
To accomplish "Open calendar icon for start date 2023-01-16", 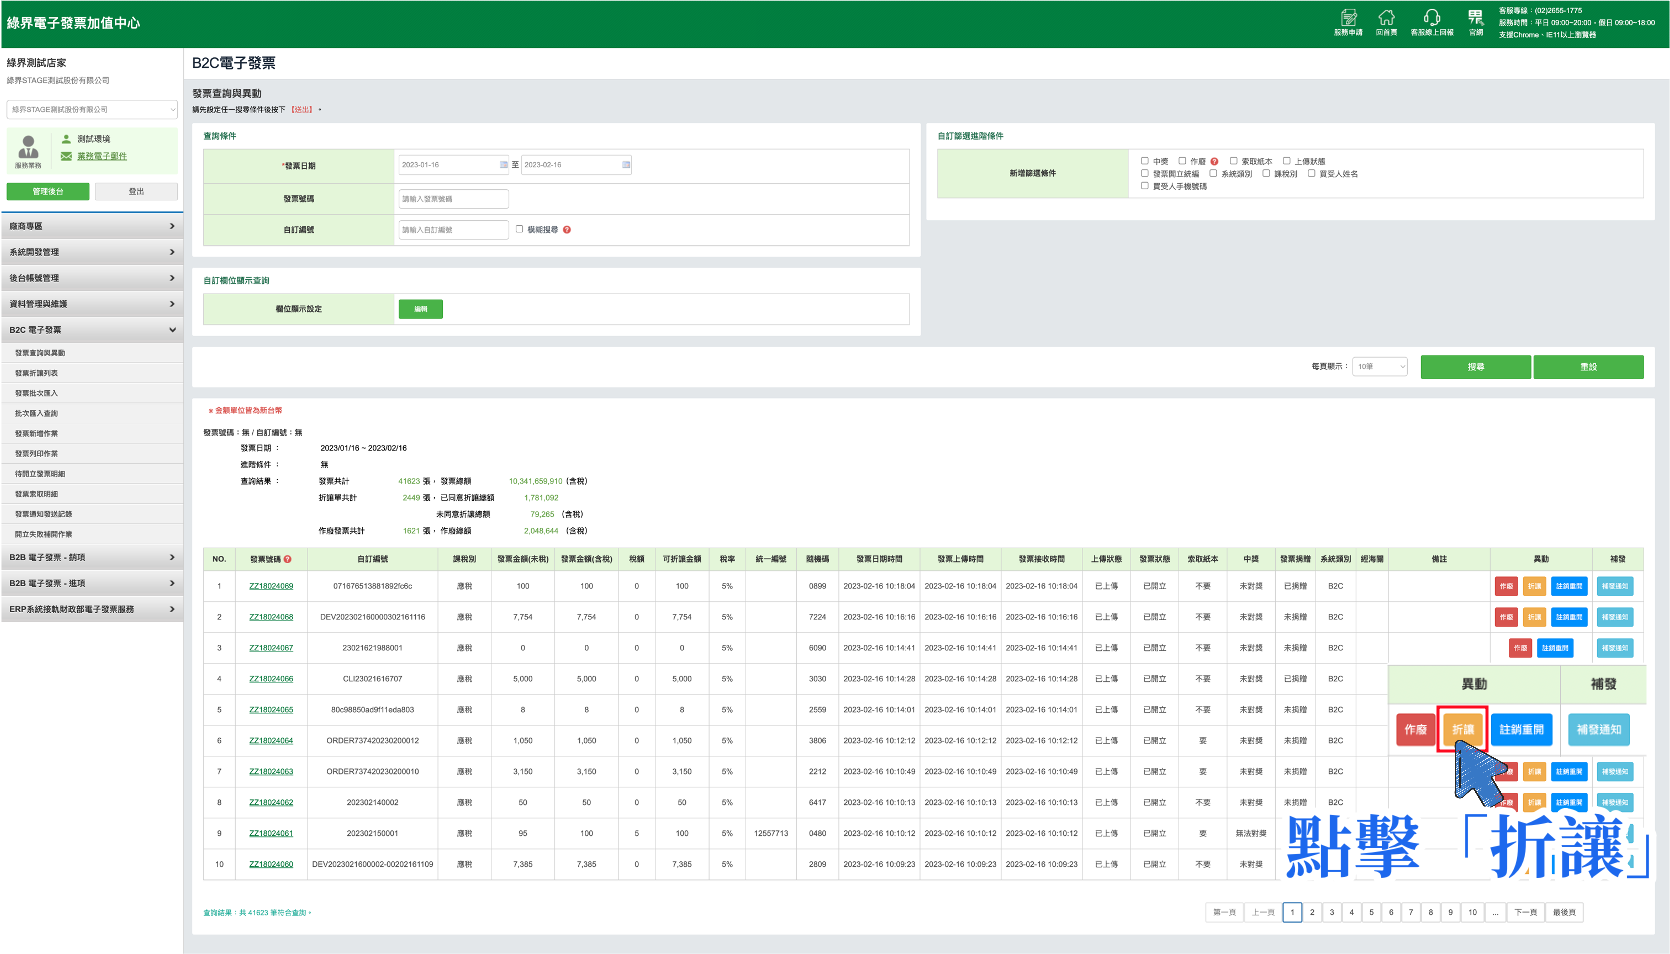I will tap(503, 165).
